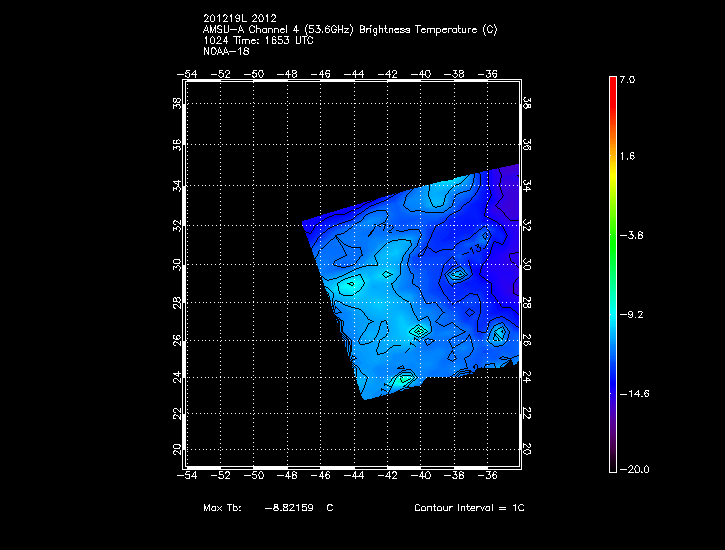Screen dimensions: 725x550
Task: Click the color bar's red top end
Action: (611, 81)
